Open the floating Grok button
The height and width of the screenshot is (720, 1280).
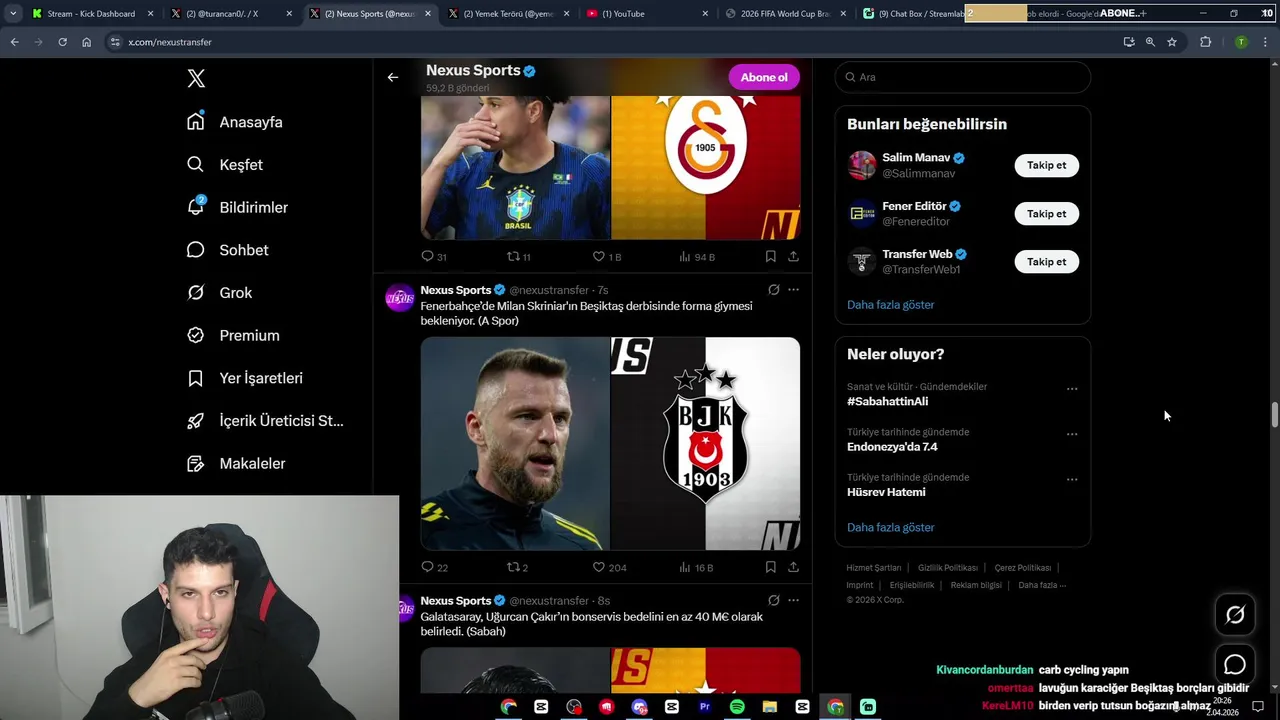coord(1235,615)
